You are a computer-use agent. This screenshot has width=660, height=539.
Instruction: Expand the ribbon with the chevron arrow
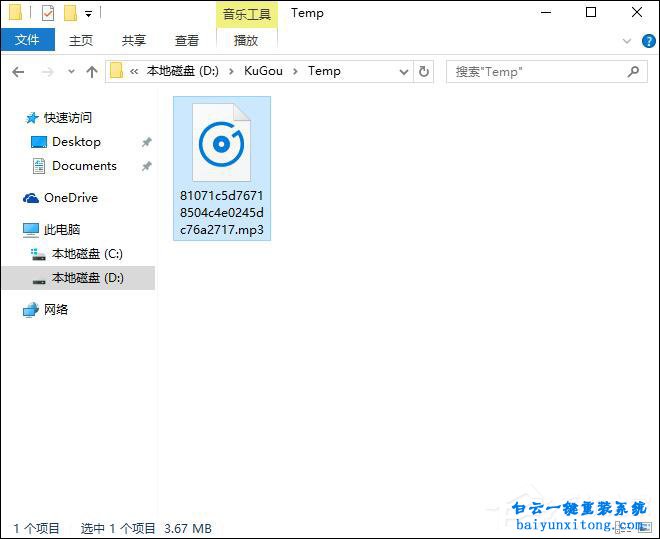[x=627, y=41]
